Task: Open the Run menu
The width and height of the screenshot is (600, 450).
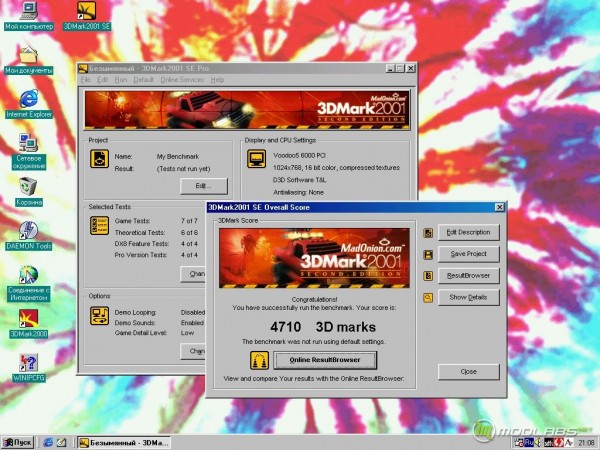Action: pyautogui.click(x=121, y=80)
